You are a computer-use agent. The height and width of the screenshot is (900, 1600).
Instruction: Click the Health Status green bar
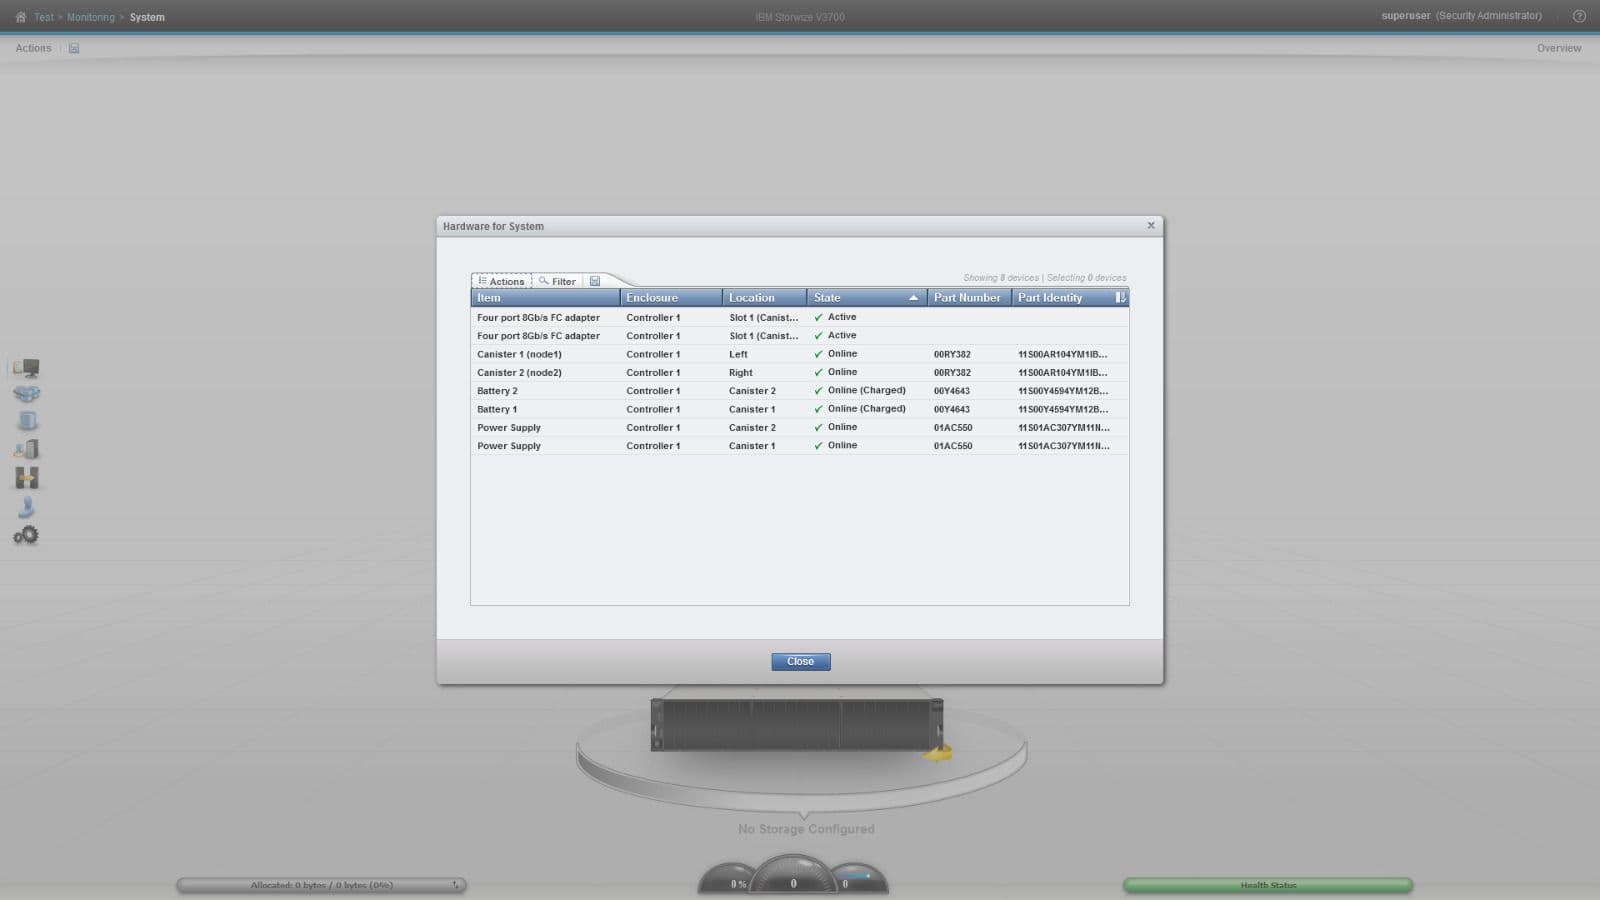click(1267, 885)
